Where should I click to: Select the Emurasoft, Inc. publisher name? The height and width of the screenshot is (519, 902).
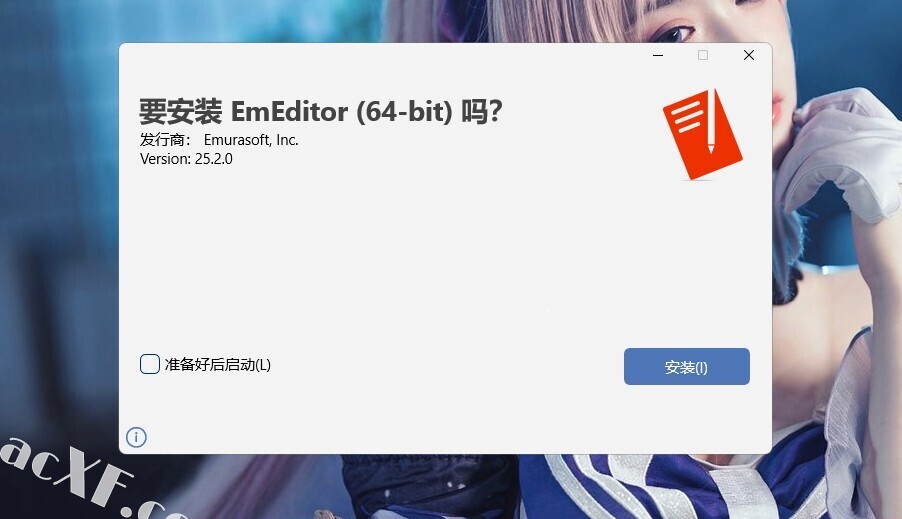251,140
